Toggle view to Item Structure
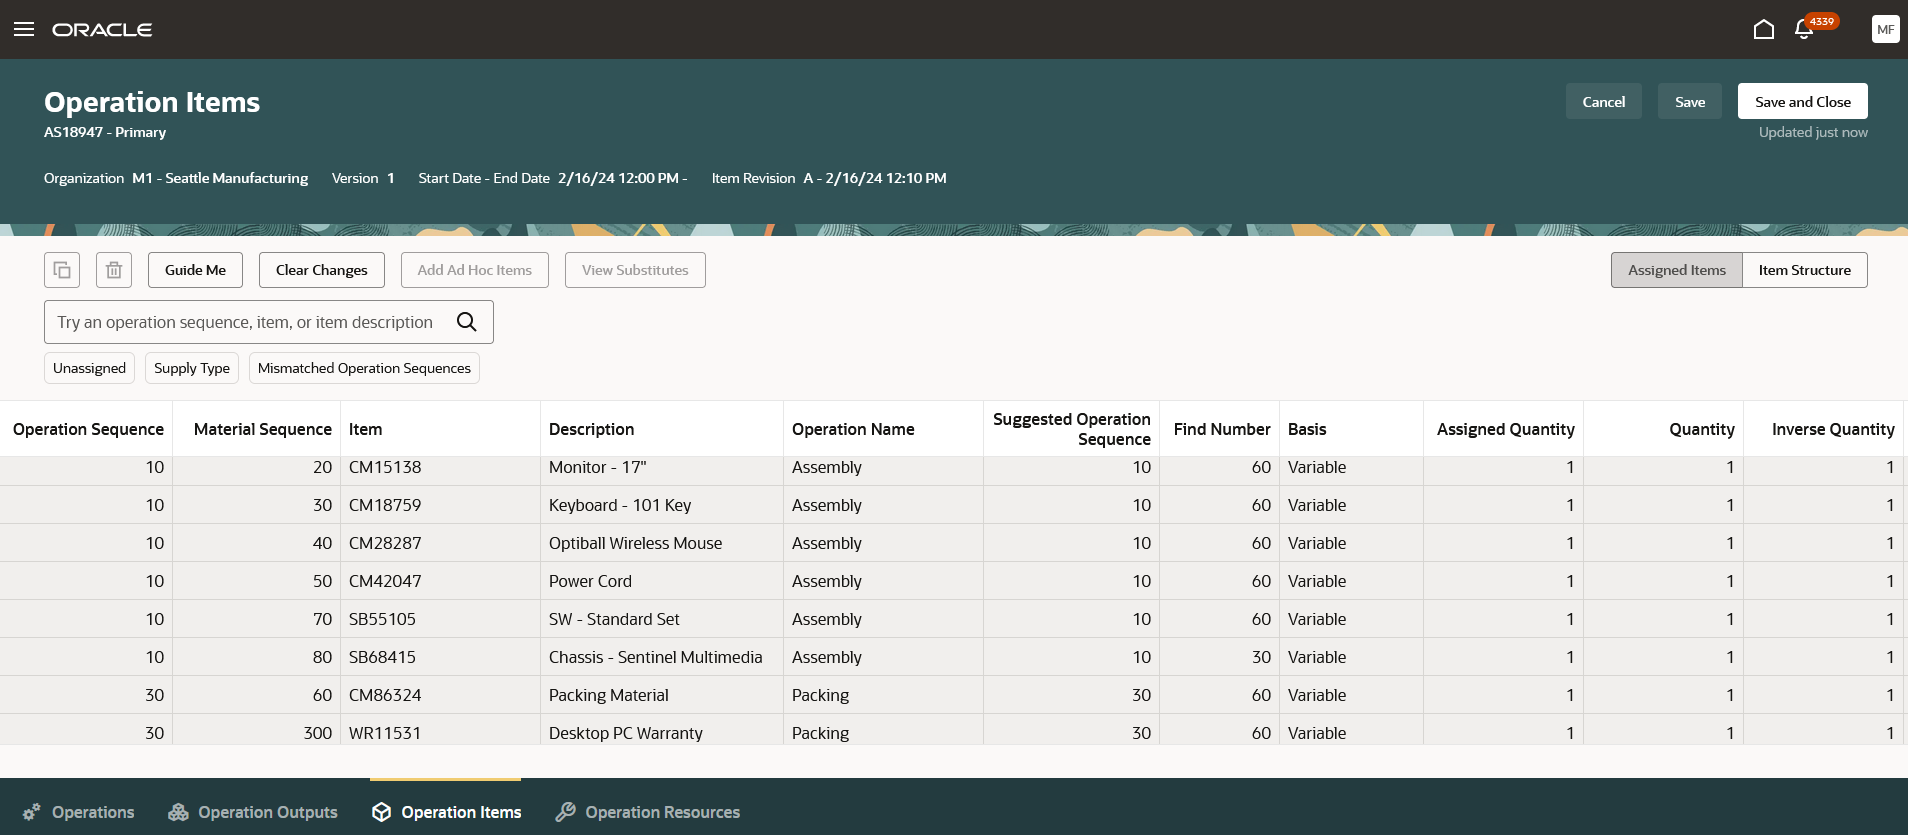 click(1804, 270)
